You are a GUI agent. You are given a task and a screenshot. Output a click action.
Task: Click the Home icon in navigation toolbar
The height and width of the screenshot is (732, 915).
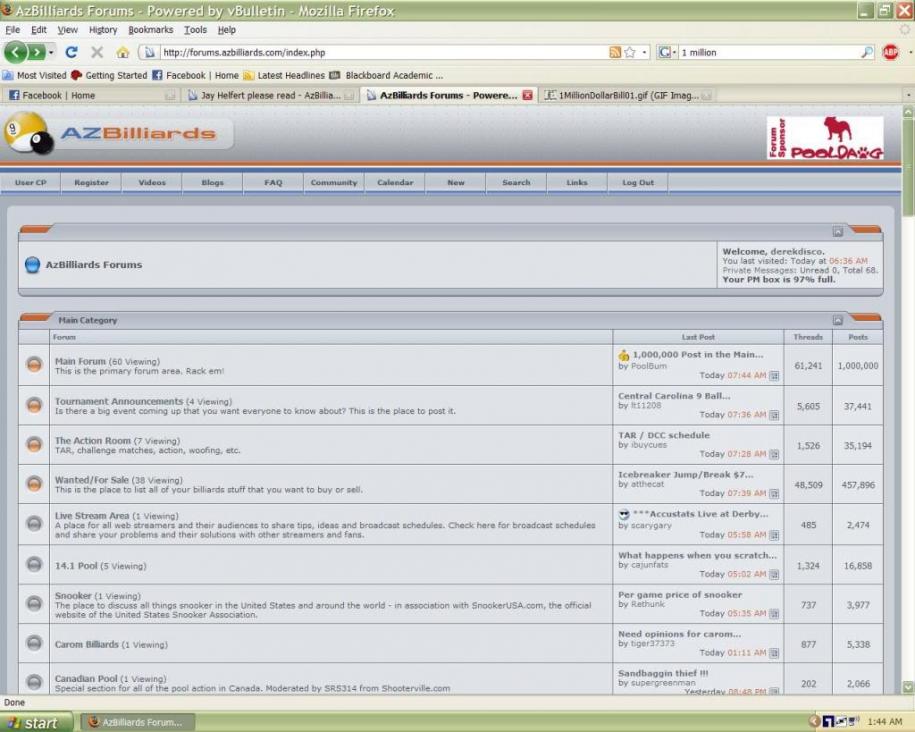tap(123, 53)
